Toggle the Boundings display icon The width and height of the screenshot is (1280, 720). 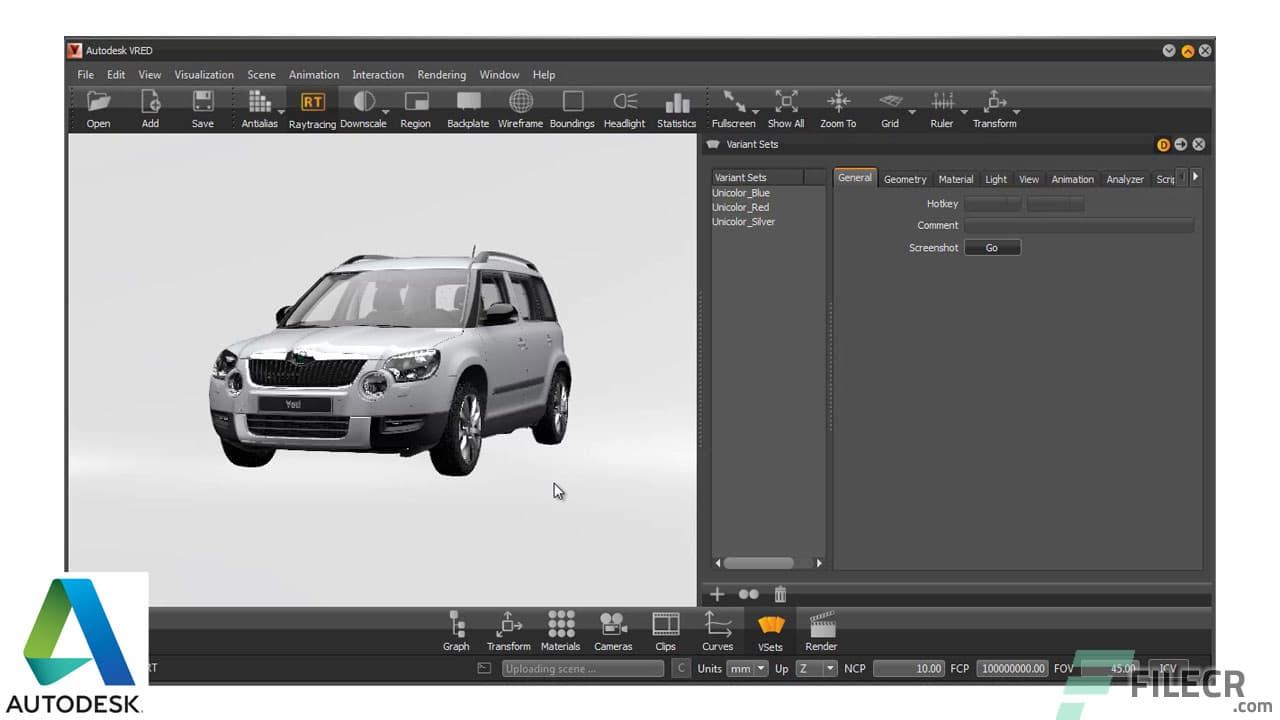(x=572, y=101)
